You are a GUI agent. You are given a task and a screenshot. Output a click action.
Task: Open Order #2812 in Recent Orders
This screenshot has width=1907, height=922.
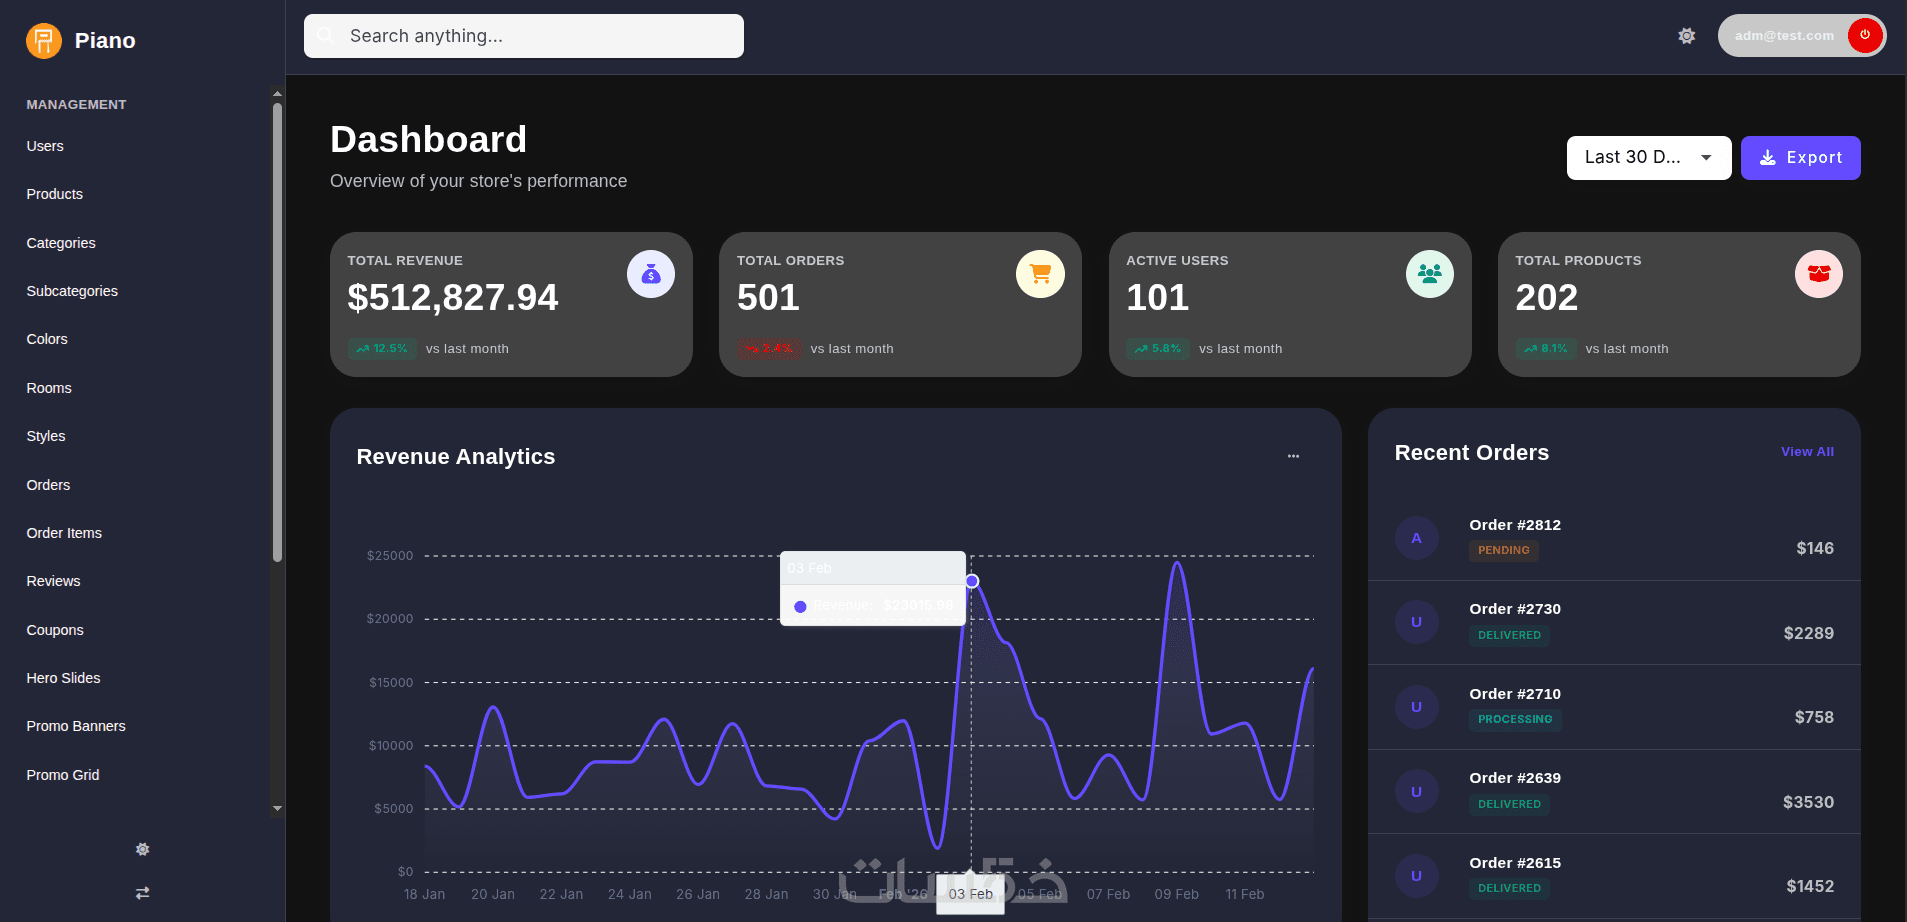click(1614, 538)
